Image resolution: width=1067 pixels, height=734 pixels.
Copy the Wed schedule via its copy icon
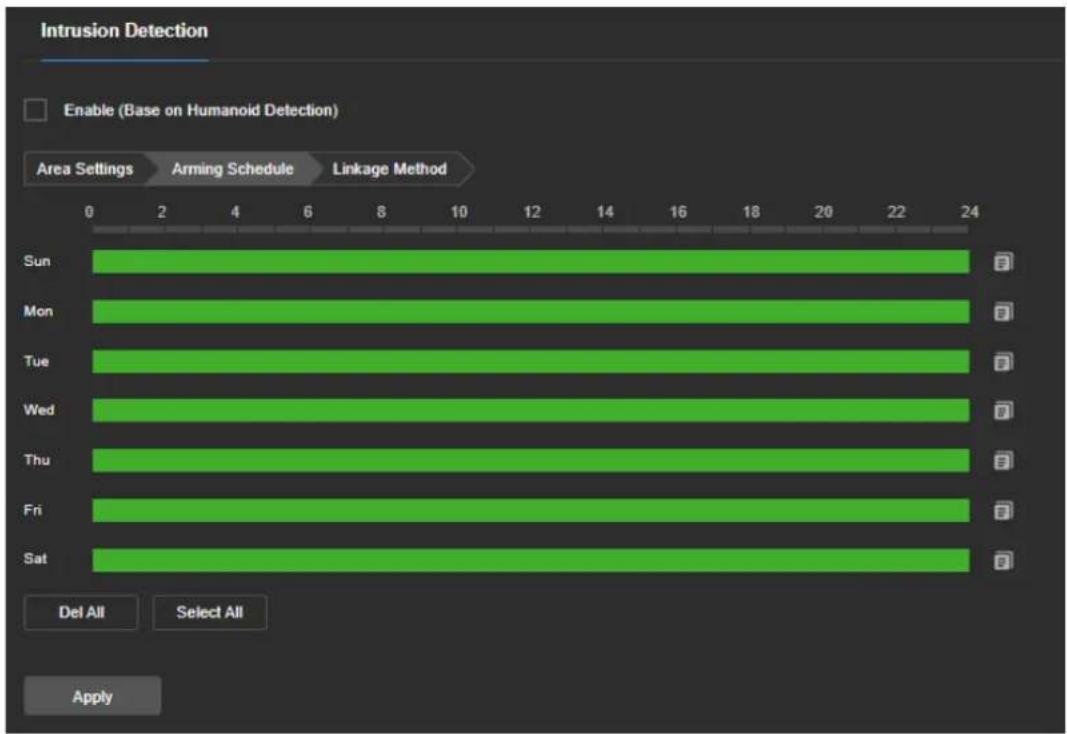[x=1003, y=410]
